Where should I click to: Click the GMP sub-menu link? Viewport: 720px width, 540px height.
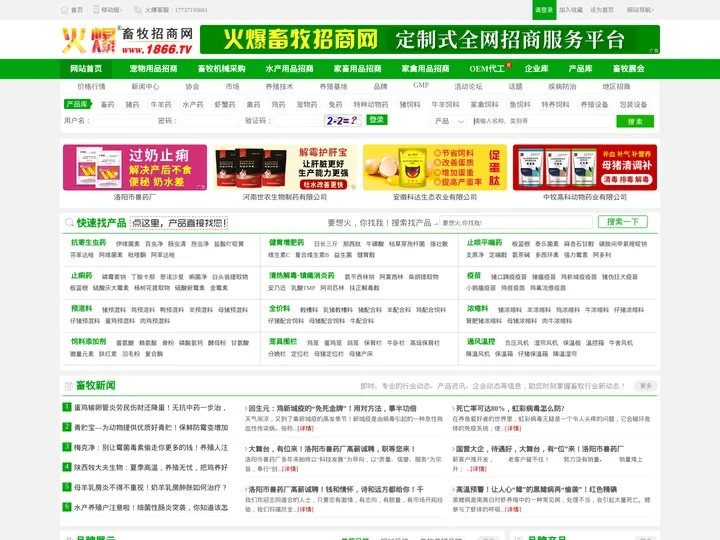[421, 85]
